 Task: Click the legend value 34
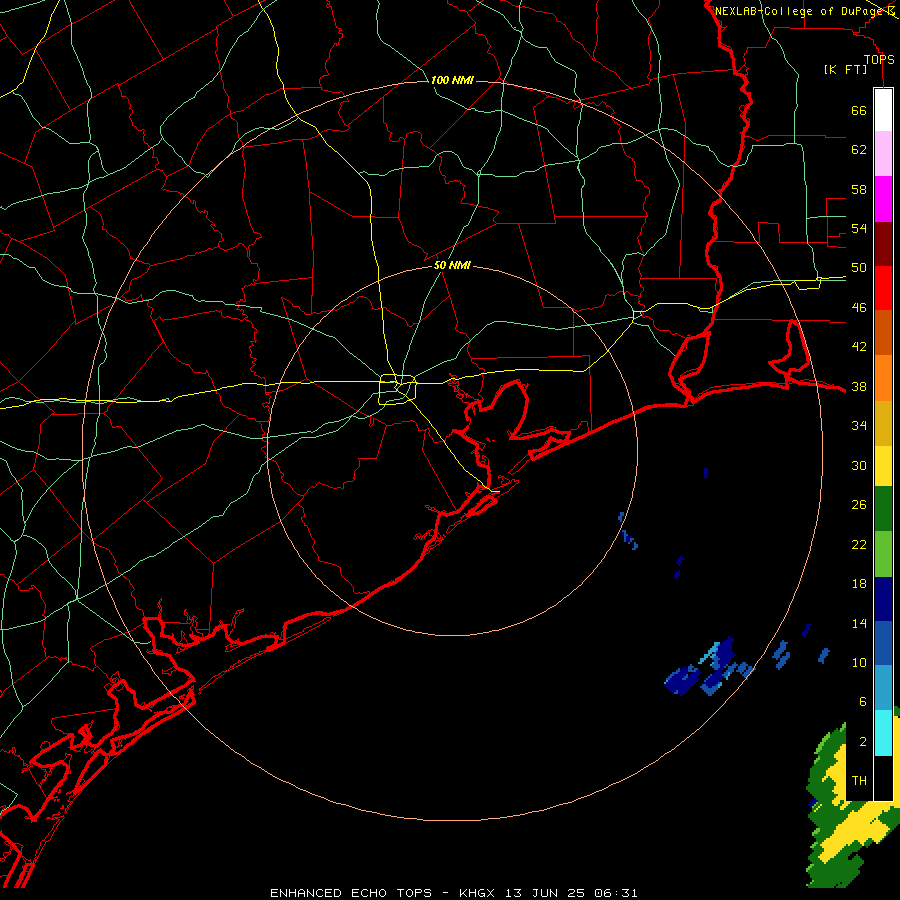pyautogui.click(x=859, y=426)
